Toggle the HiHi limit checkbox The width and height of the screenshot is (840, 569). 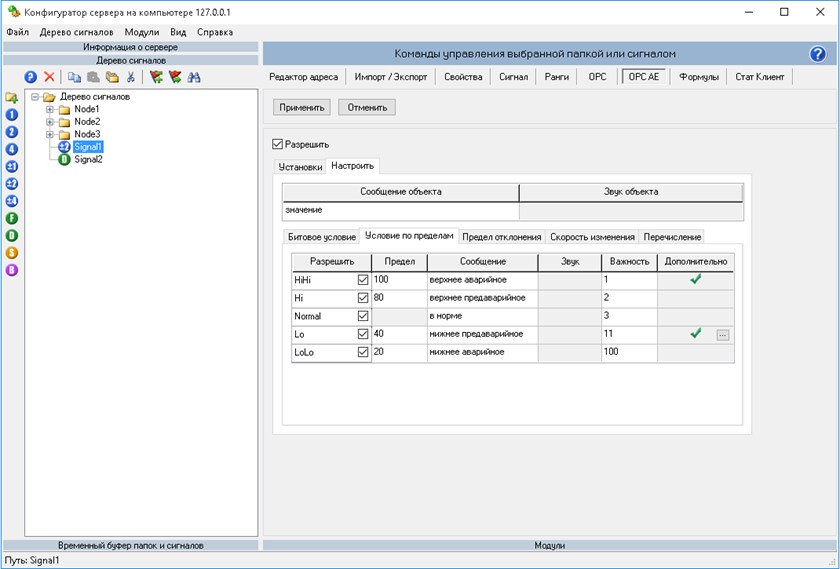point(362,280)
